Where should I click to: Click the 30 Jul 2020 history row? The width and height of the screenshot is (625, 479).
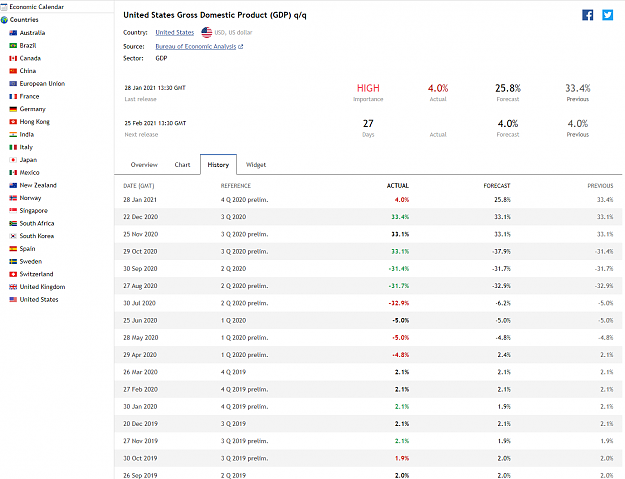click(x=368, y=303)
